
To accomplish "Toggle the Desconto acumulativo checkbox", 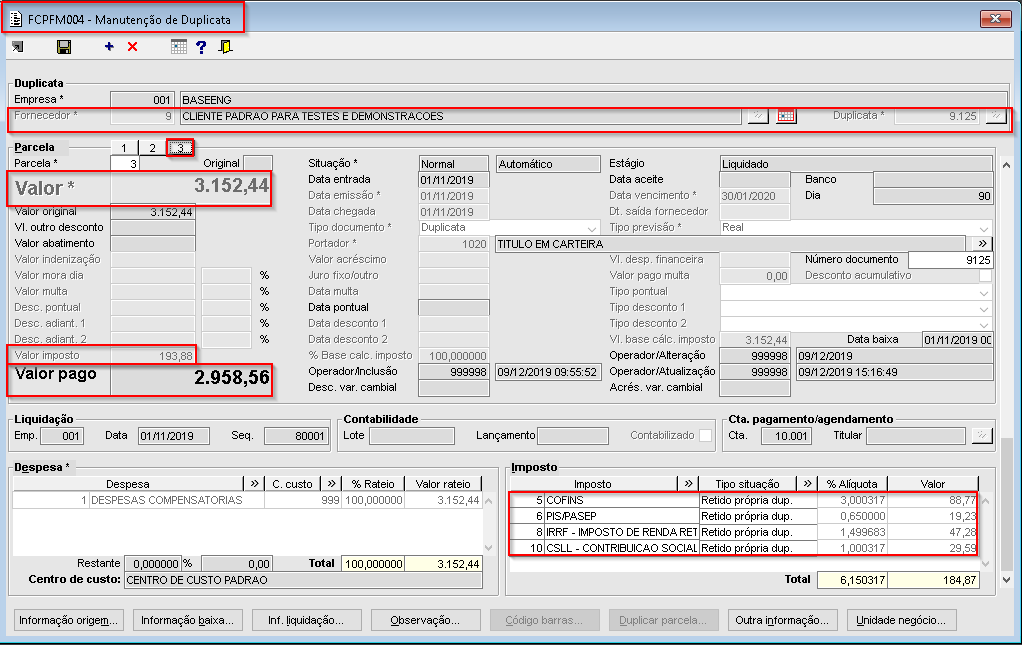I will [986, 276].
